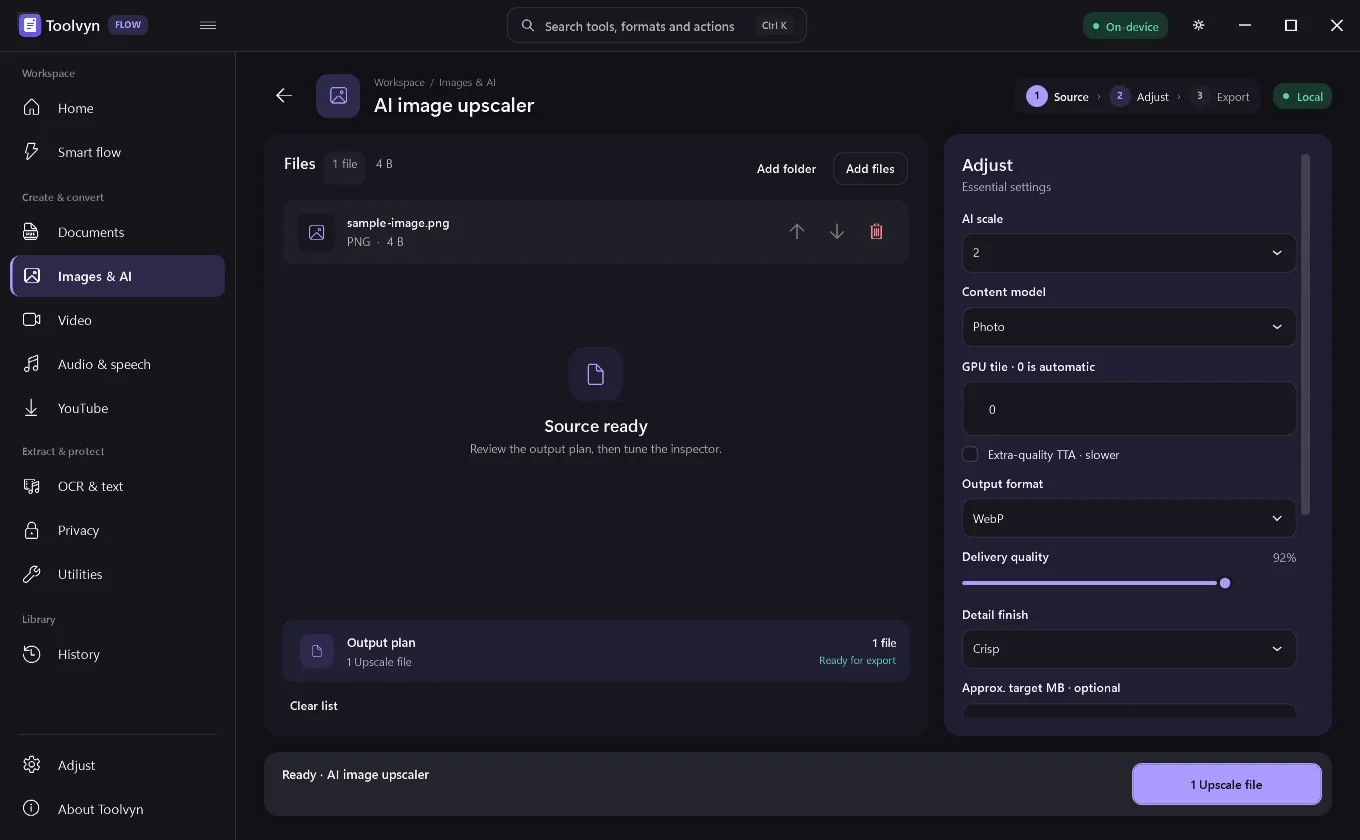Toggle the Local mode indicator

tap(1302, 97)
